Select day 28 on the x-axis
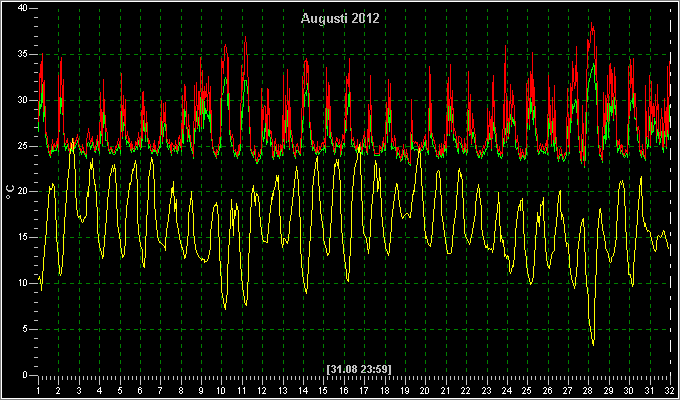The height and width of the screenshot is (400, 680). tap(588, 390)
